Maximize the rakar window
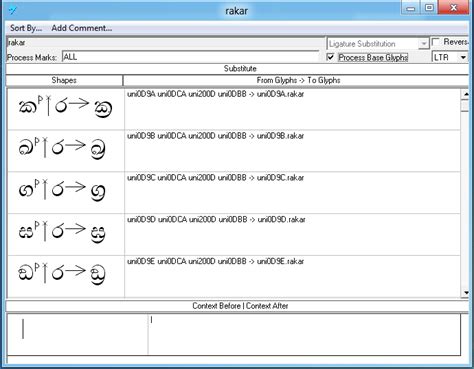The width and height of the screenshot is (474, 369). 429,8
